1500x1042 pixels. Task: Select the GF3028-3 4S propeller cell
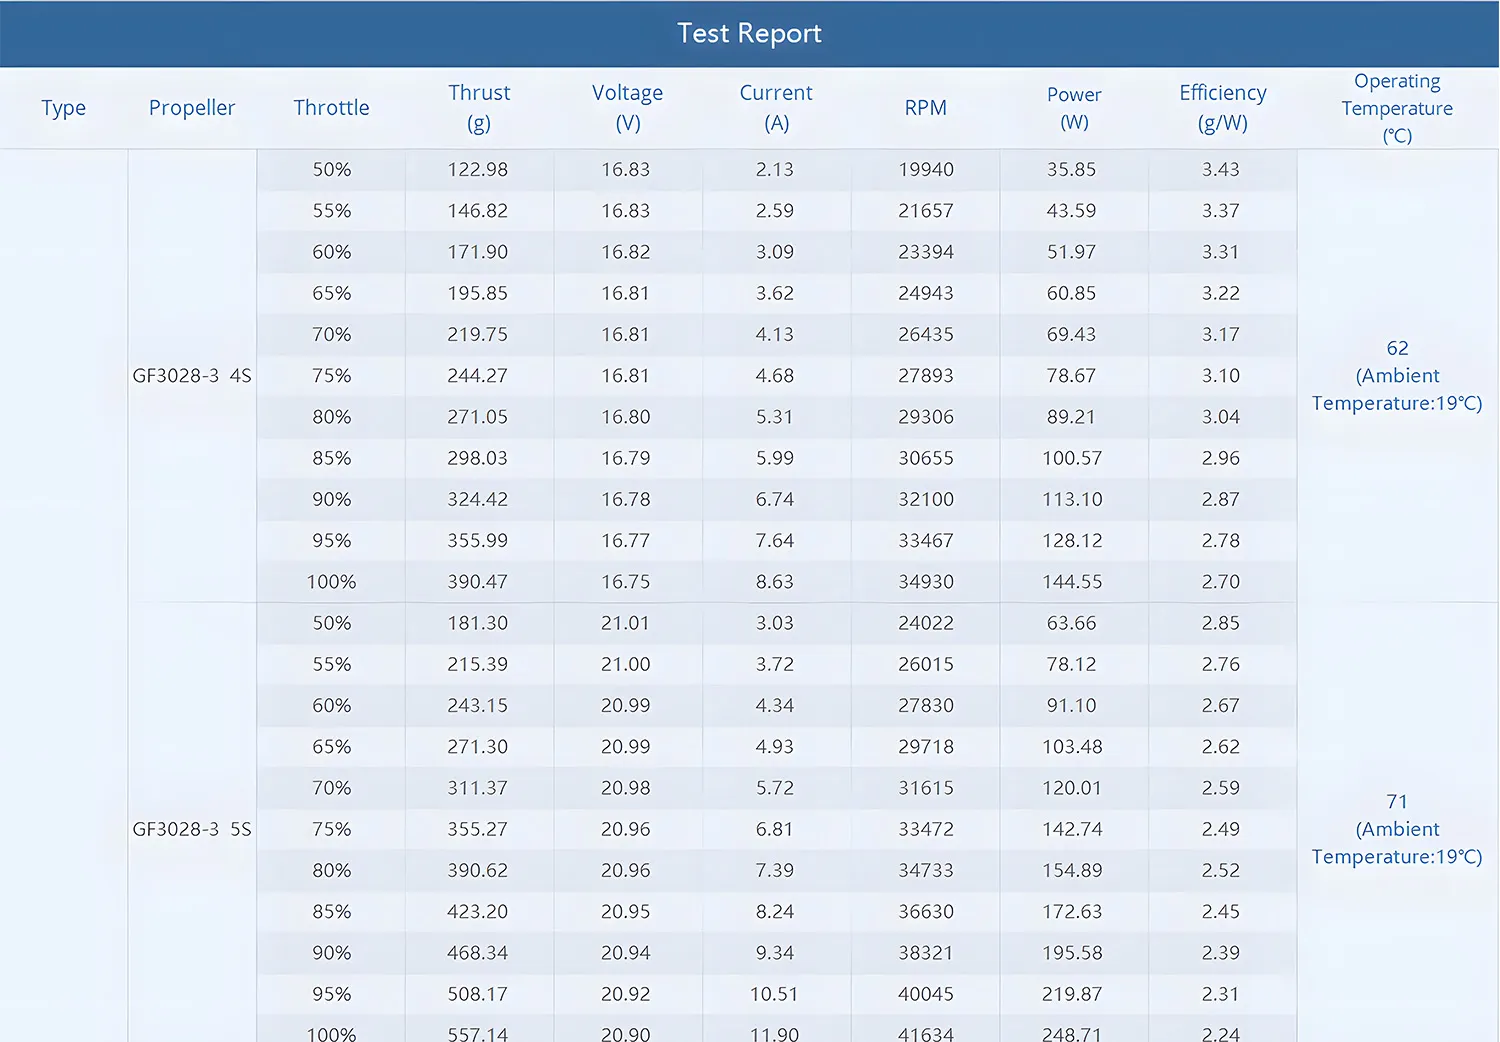(192, 376)
